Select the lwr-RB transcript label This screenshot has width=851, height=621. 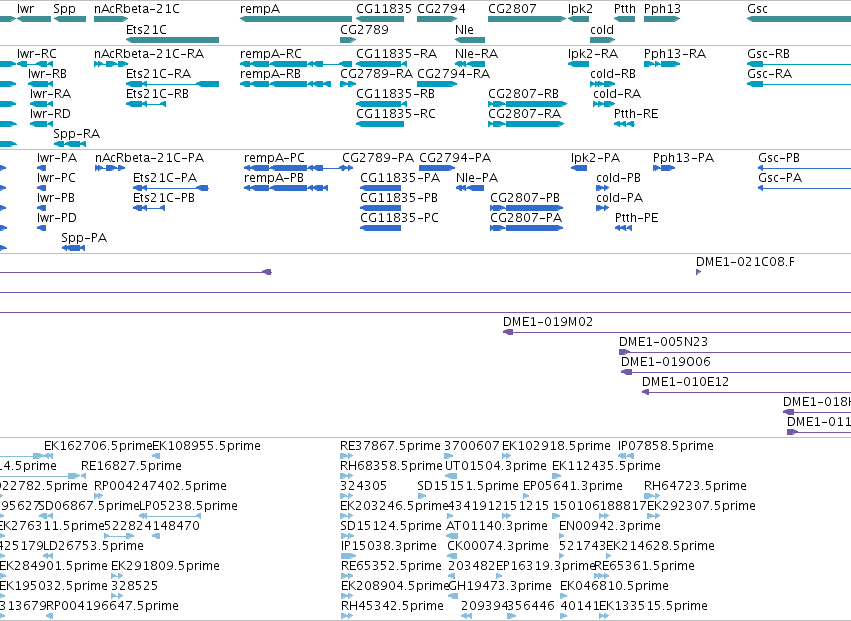click(x=47, y=74)
